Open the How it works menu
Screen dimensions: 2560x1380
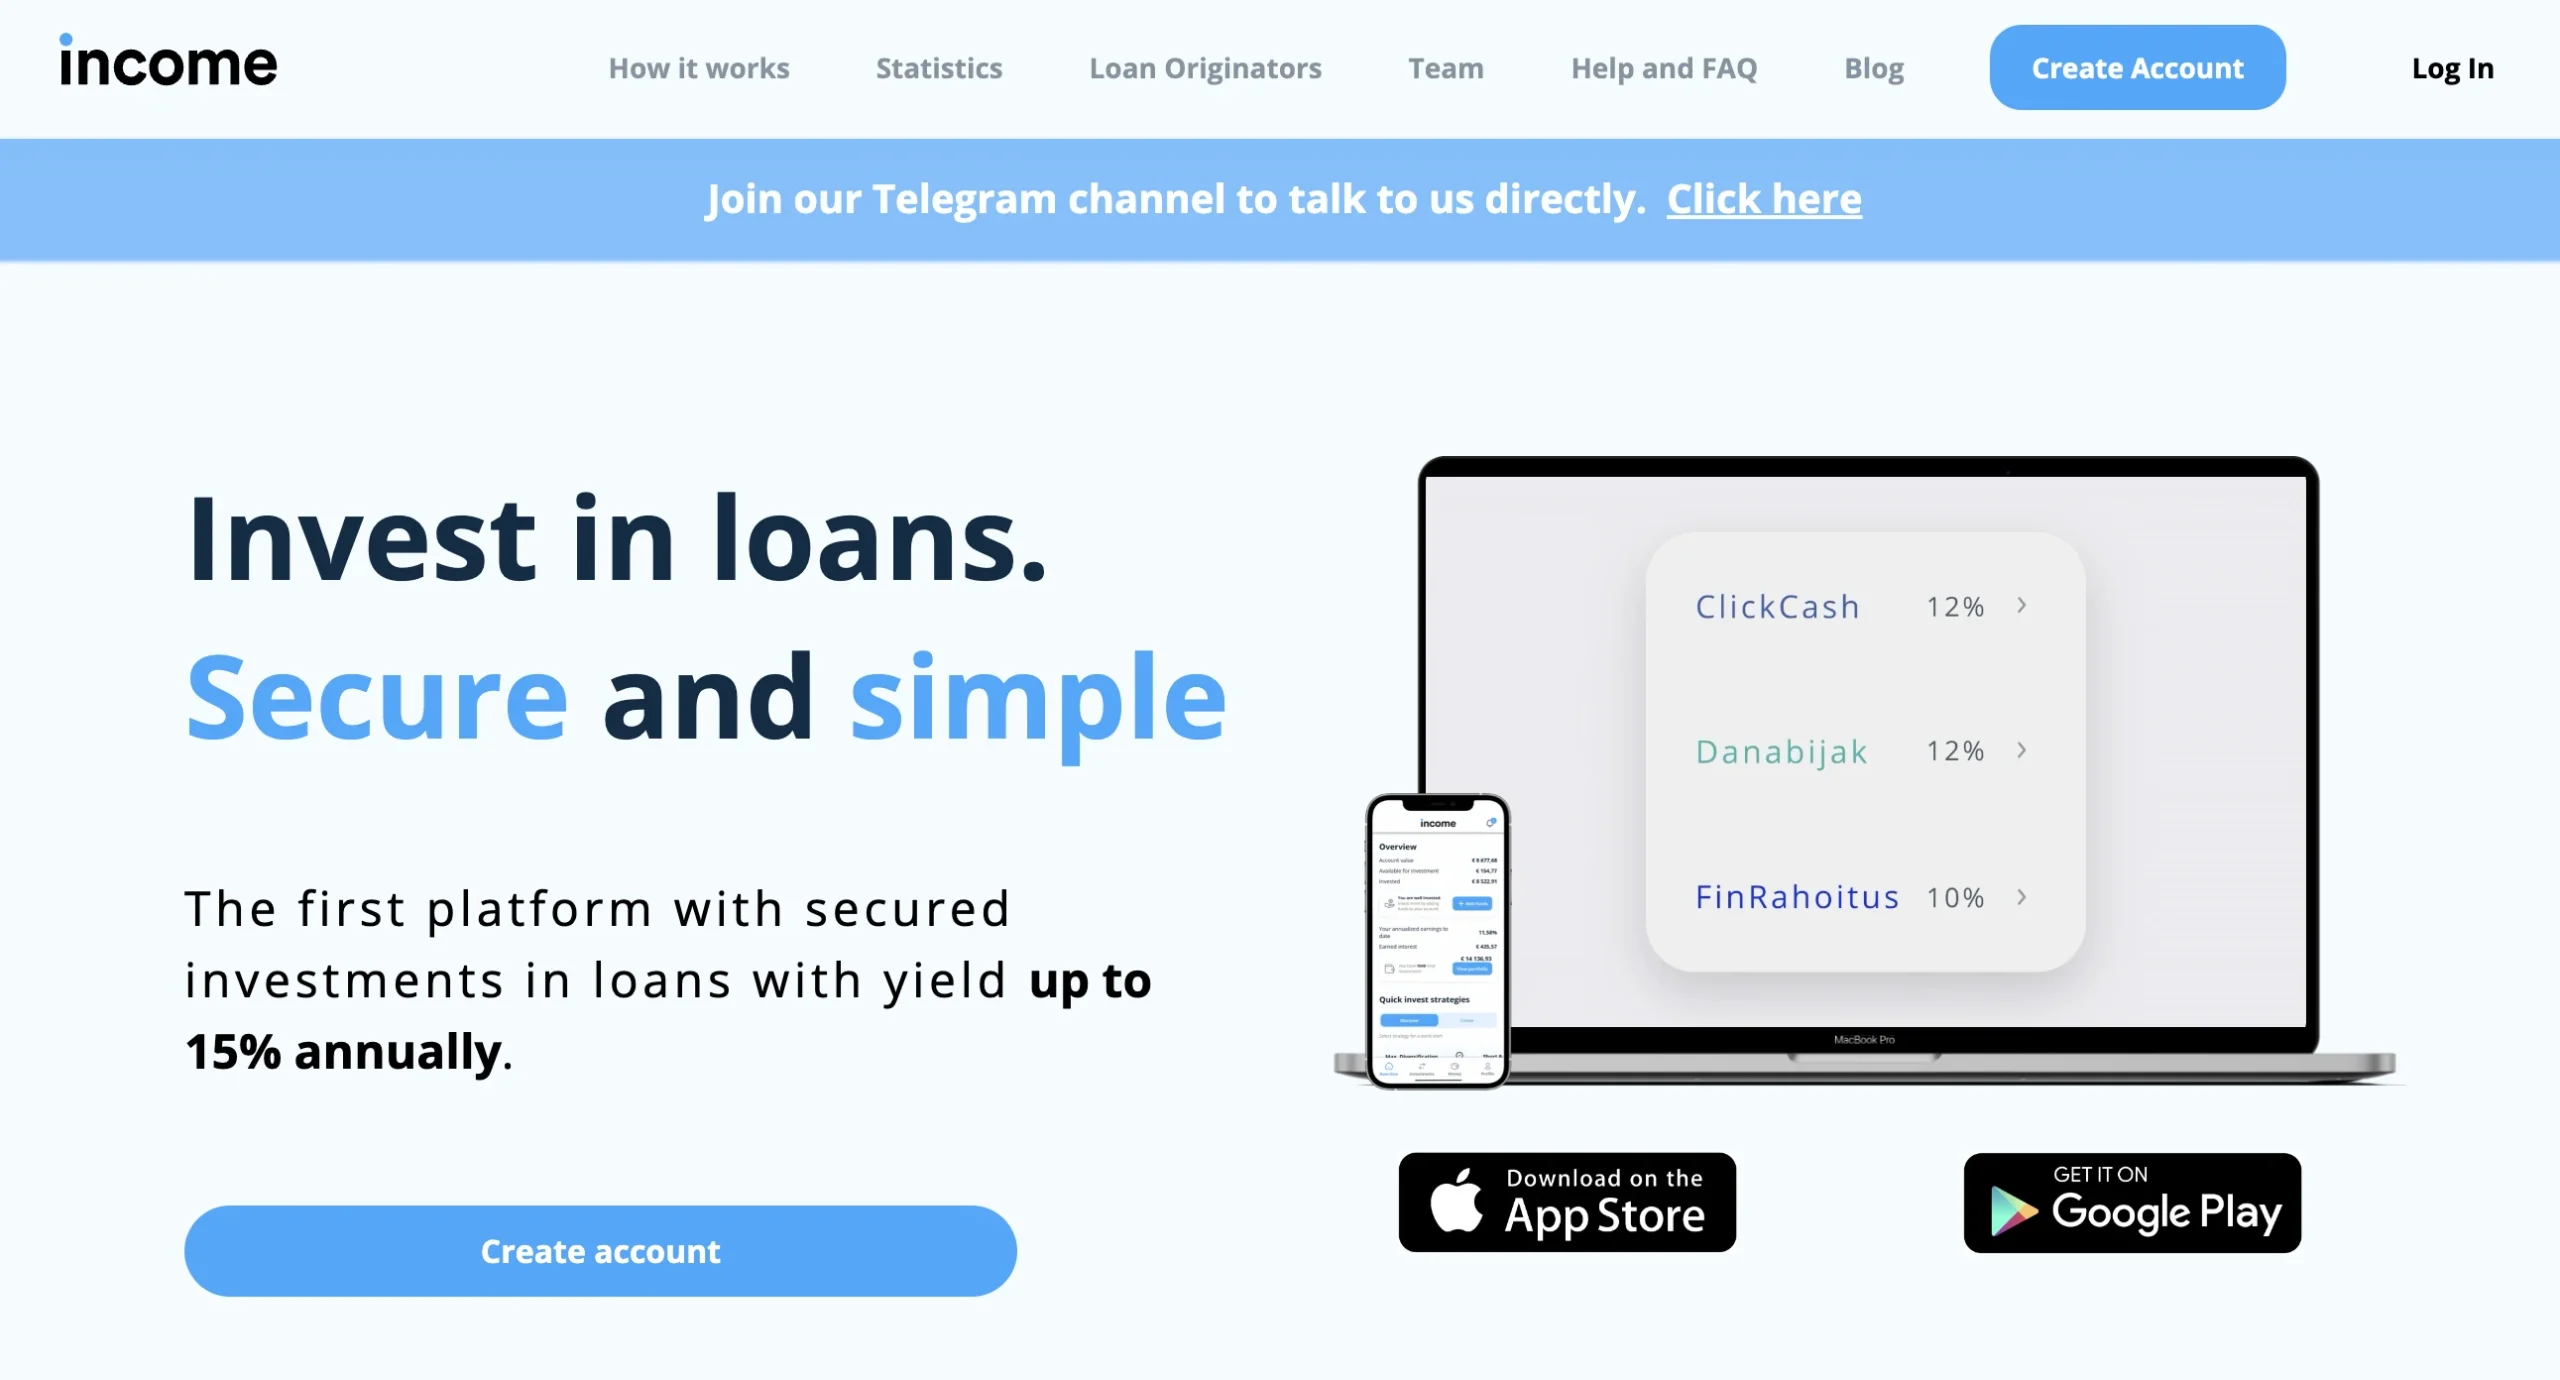(698, 68)
